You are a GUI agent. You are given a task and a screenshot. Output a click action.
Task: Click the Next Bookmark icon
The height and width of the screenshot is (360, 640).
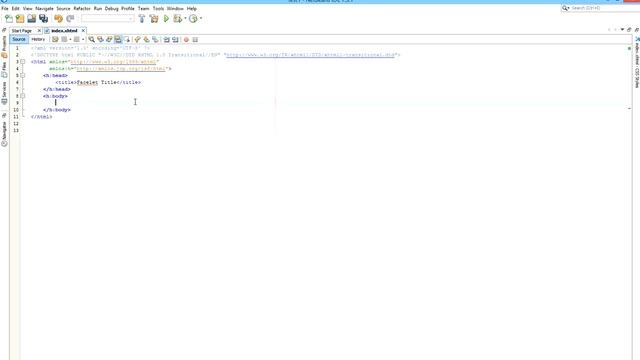tap(146, 40)
